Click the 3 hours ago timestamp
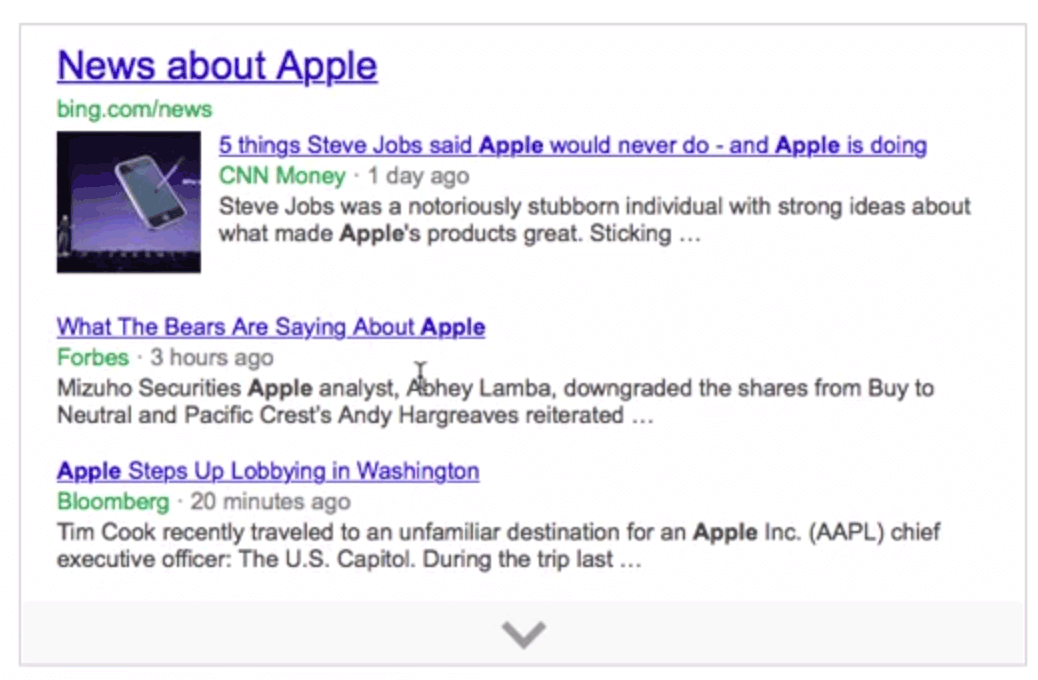This screenshot has height=680, width=1038. click(211, 357)
